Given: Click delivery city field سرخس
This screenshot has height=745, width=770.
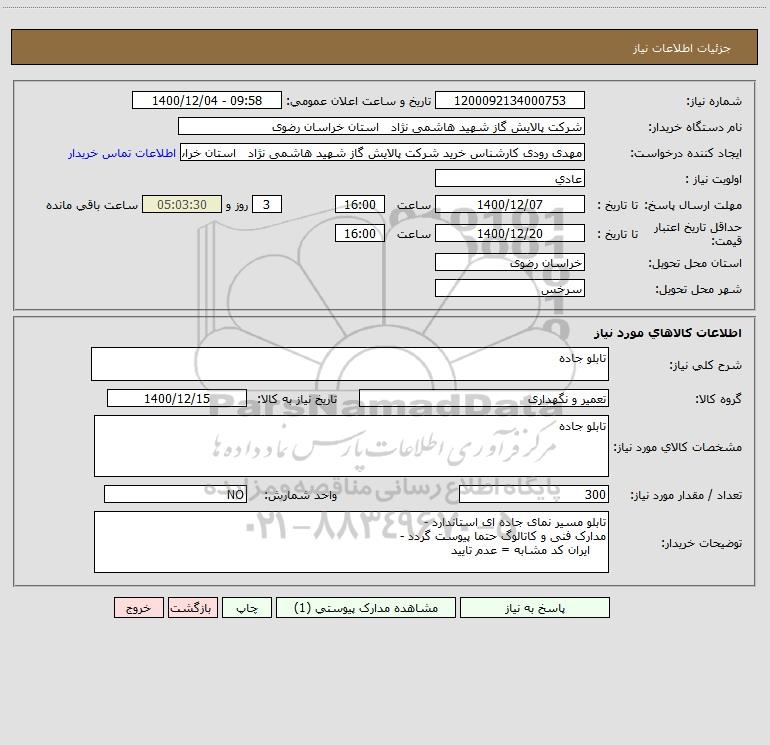Looking at the screenshot, I should click(x=510, y=288).
